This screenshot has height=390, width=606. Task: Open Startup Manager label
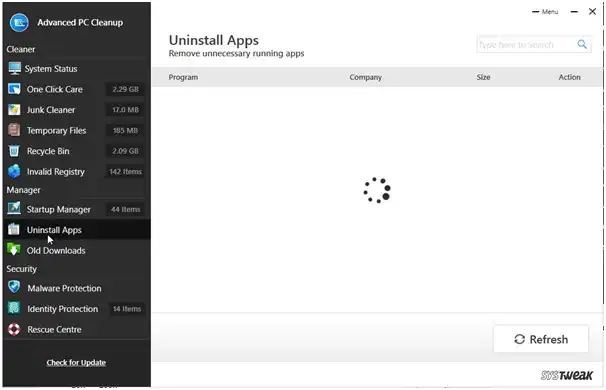point(58,209)
